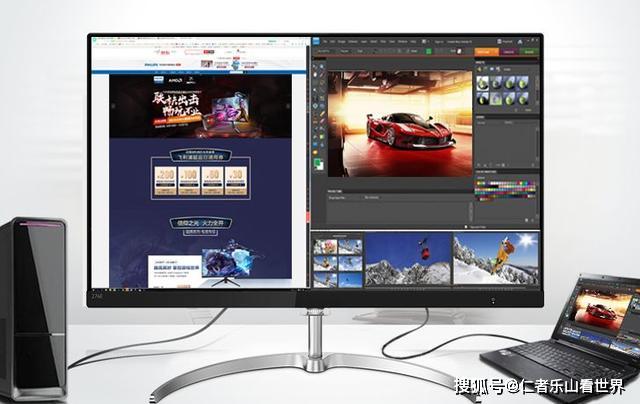Claim the 30 coupon card
Screen dimensions: 640x404
[x=236, y=180]
